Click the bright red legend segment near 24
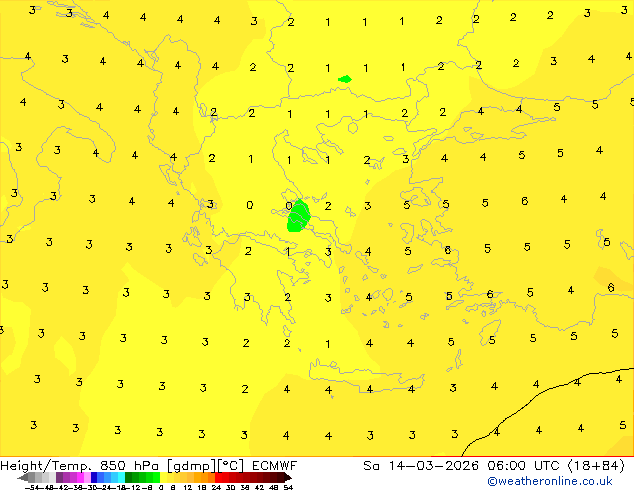The width and height of the screenshot is (634, 490). click(222, 477)
